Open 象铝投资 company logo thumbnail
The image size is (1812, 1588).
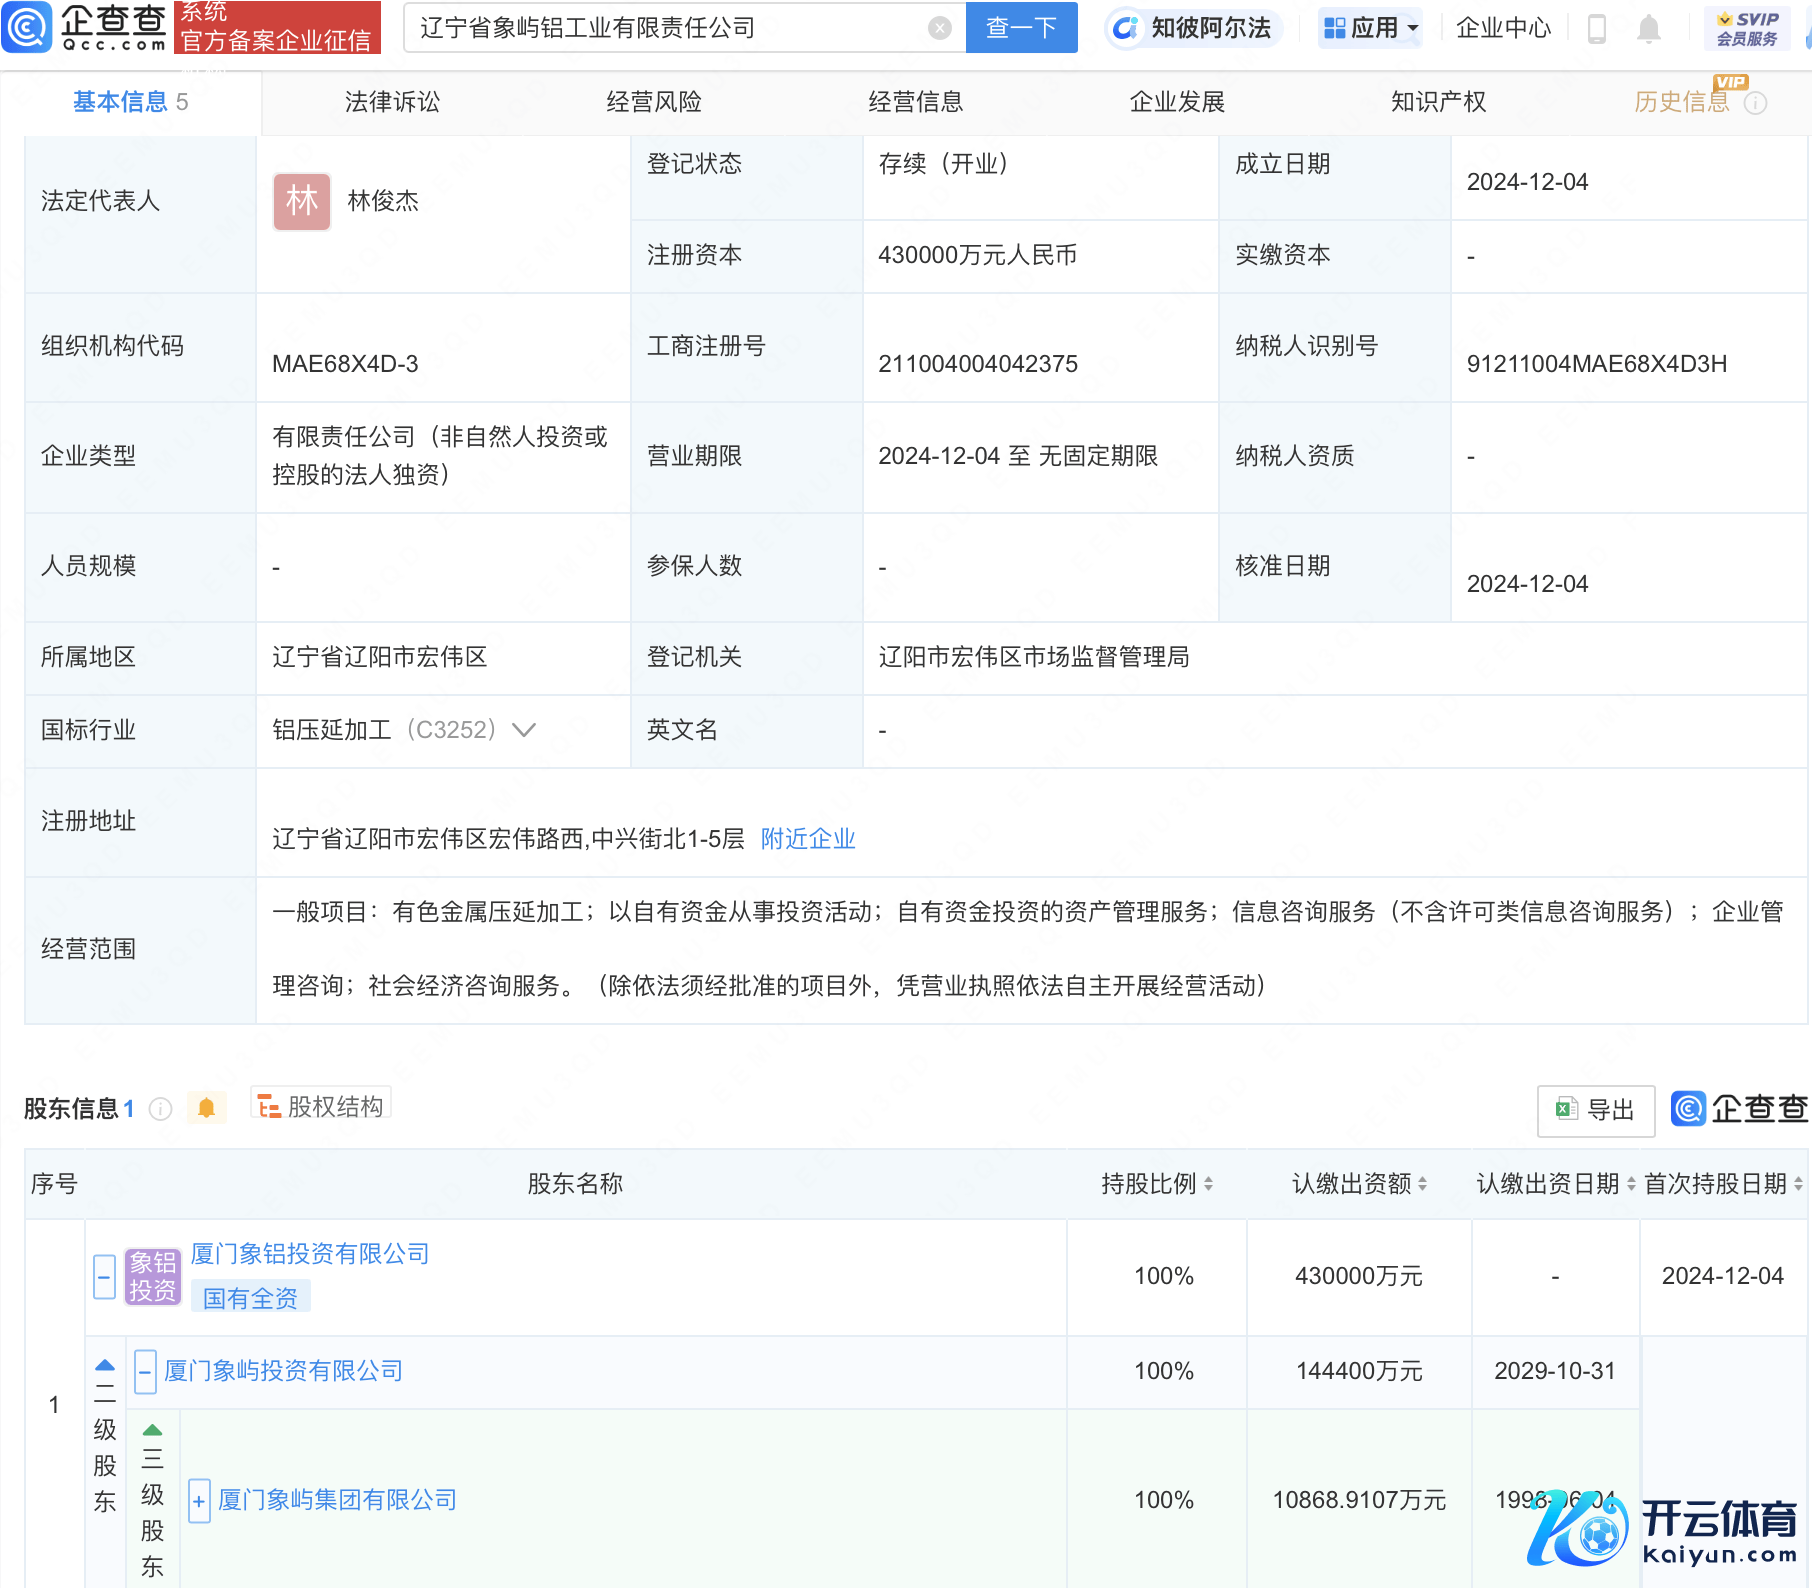point(152,1277)
